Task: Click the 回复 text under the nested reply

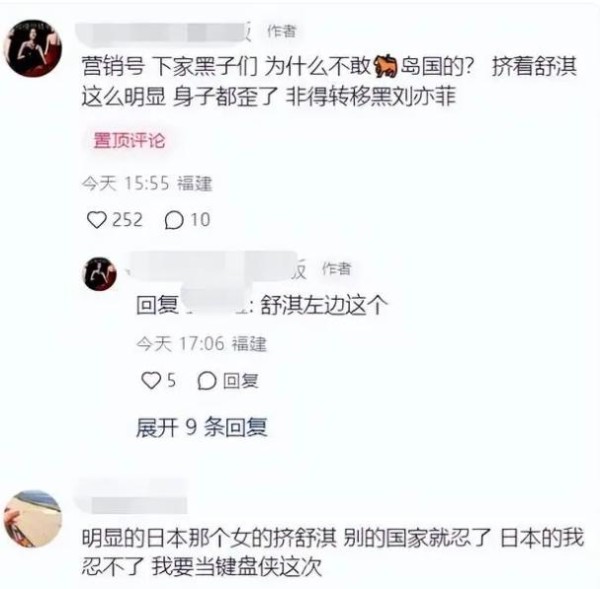Action: click(x=240, y=381)
